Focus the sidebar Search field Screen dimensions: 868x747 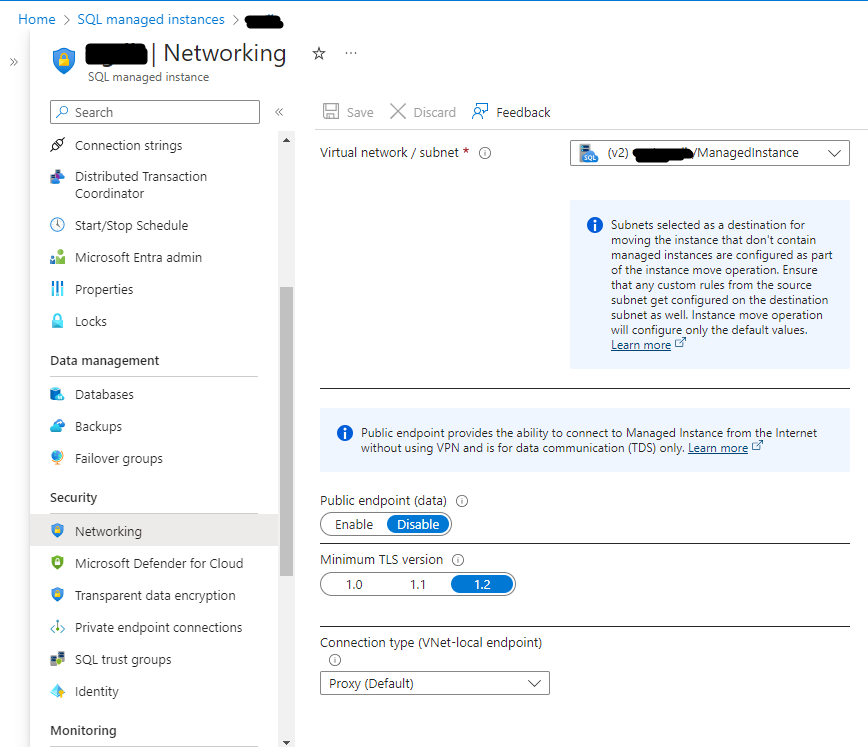point(155,112)
